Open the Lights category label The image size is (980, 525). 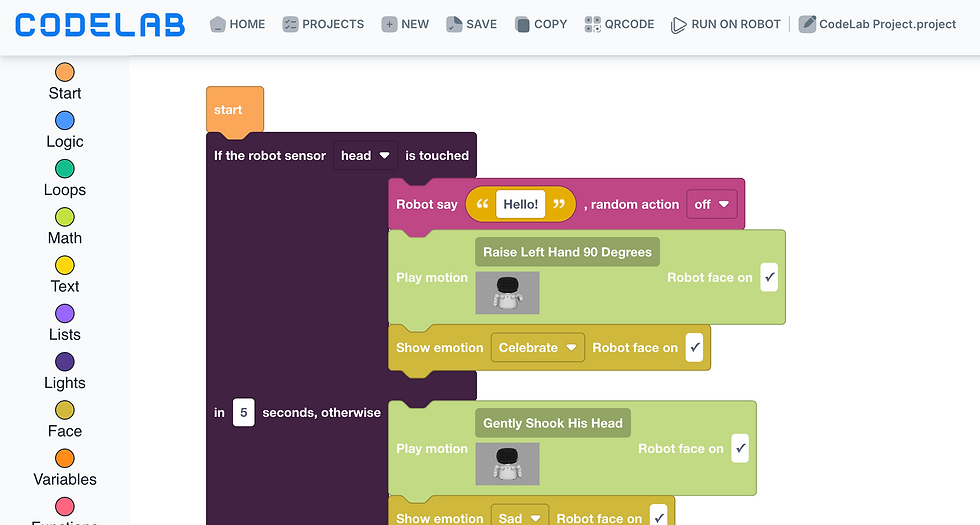pyautogui.click(x=65, y=383)
